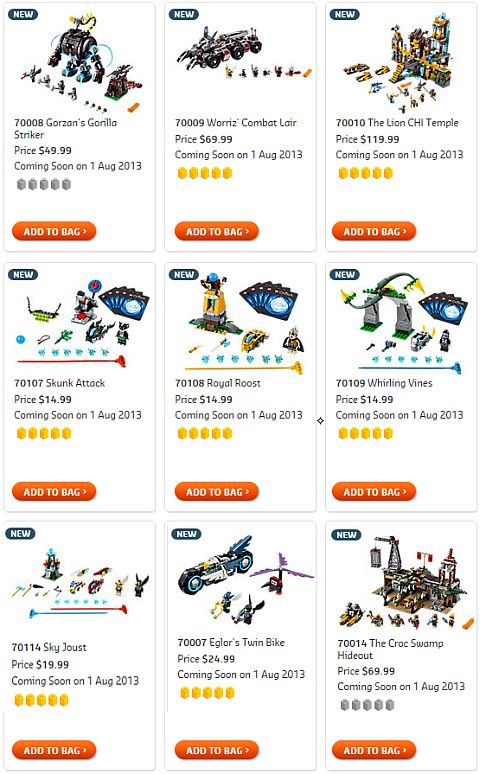Click the gray brick rating under Gorilla Striker
480x774 pixels.
(44, 184)
